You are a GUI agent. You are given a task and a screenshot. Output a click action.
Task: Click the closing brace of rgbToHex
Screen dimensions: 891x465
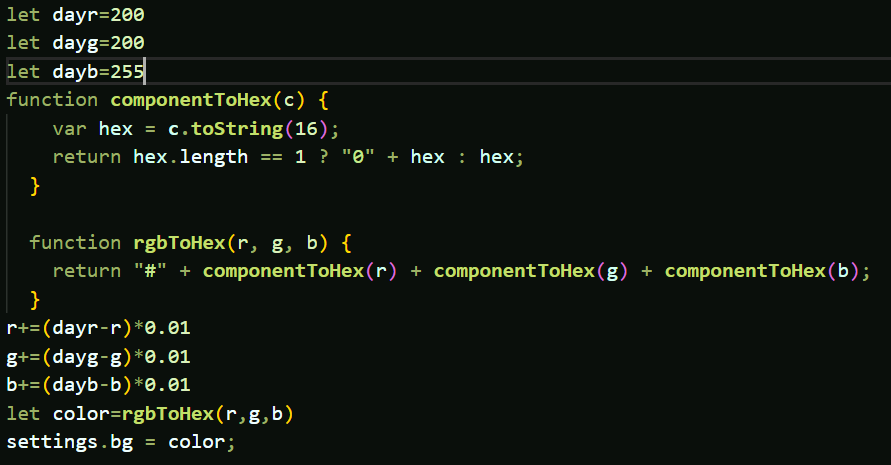pyautogui.click(x=35, y=300)
